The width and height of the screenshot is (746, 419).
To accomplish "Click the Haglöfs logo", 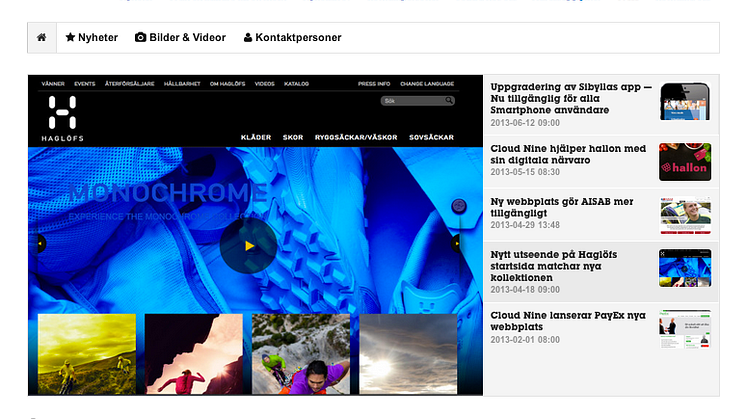I will point(62,118).
